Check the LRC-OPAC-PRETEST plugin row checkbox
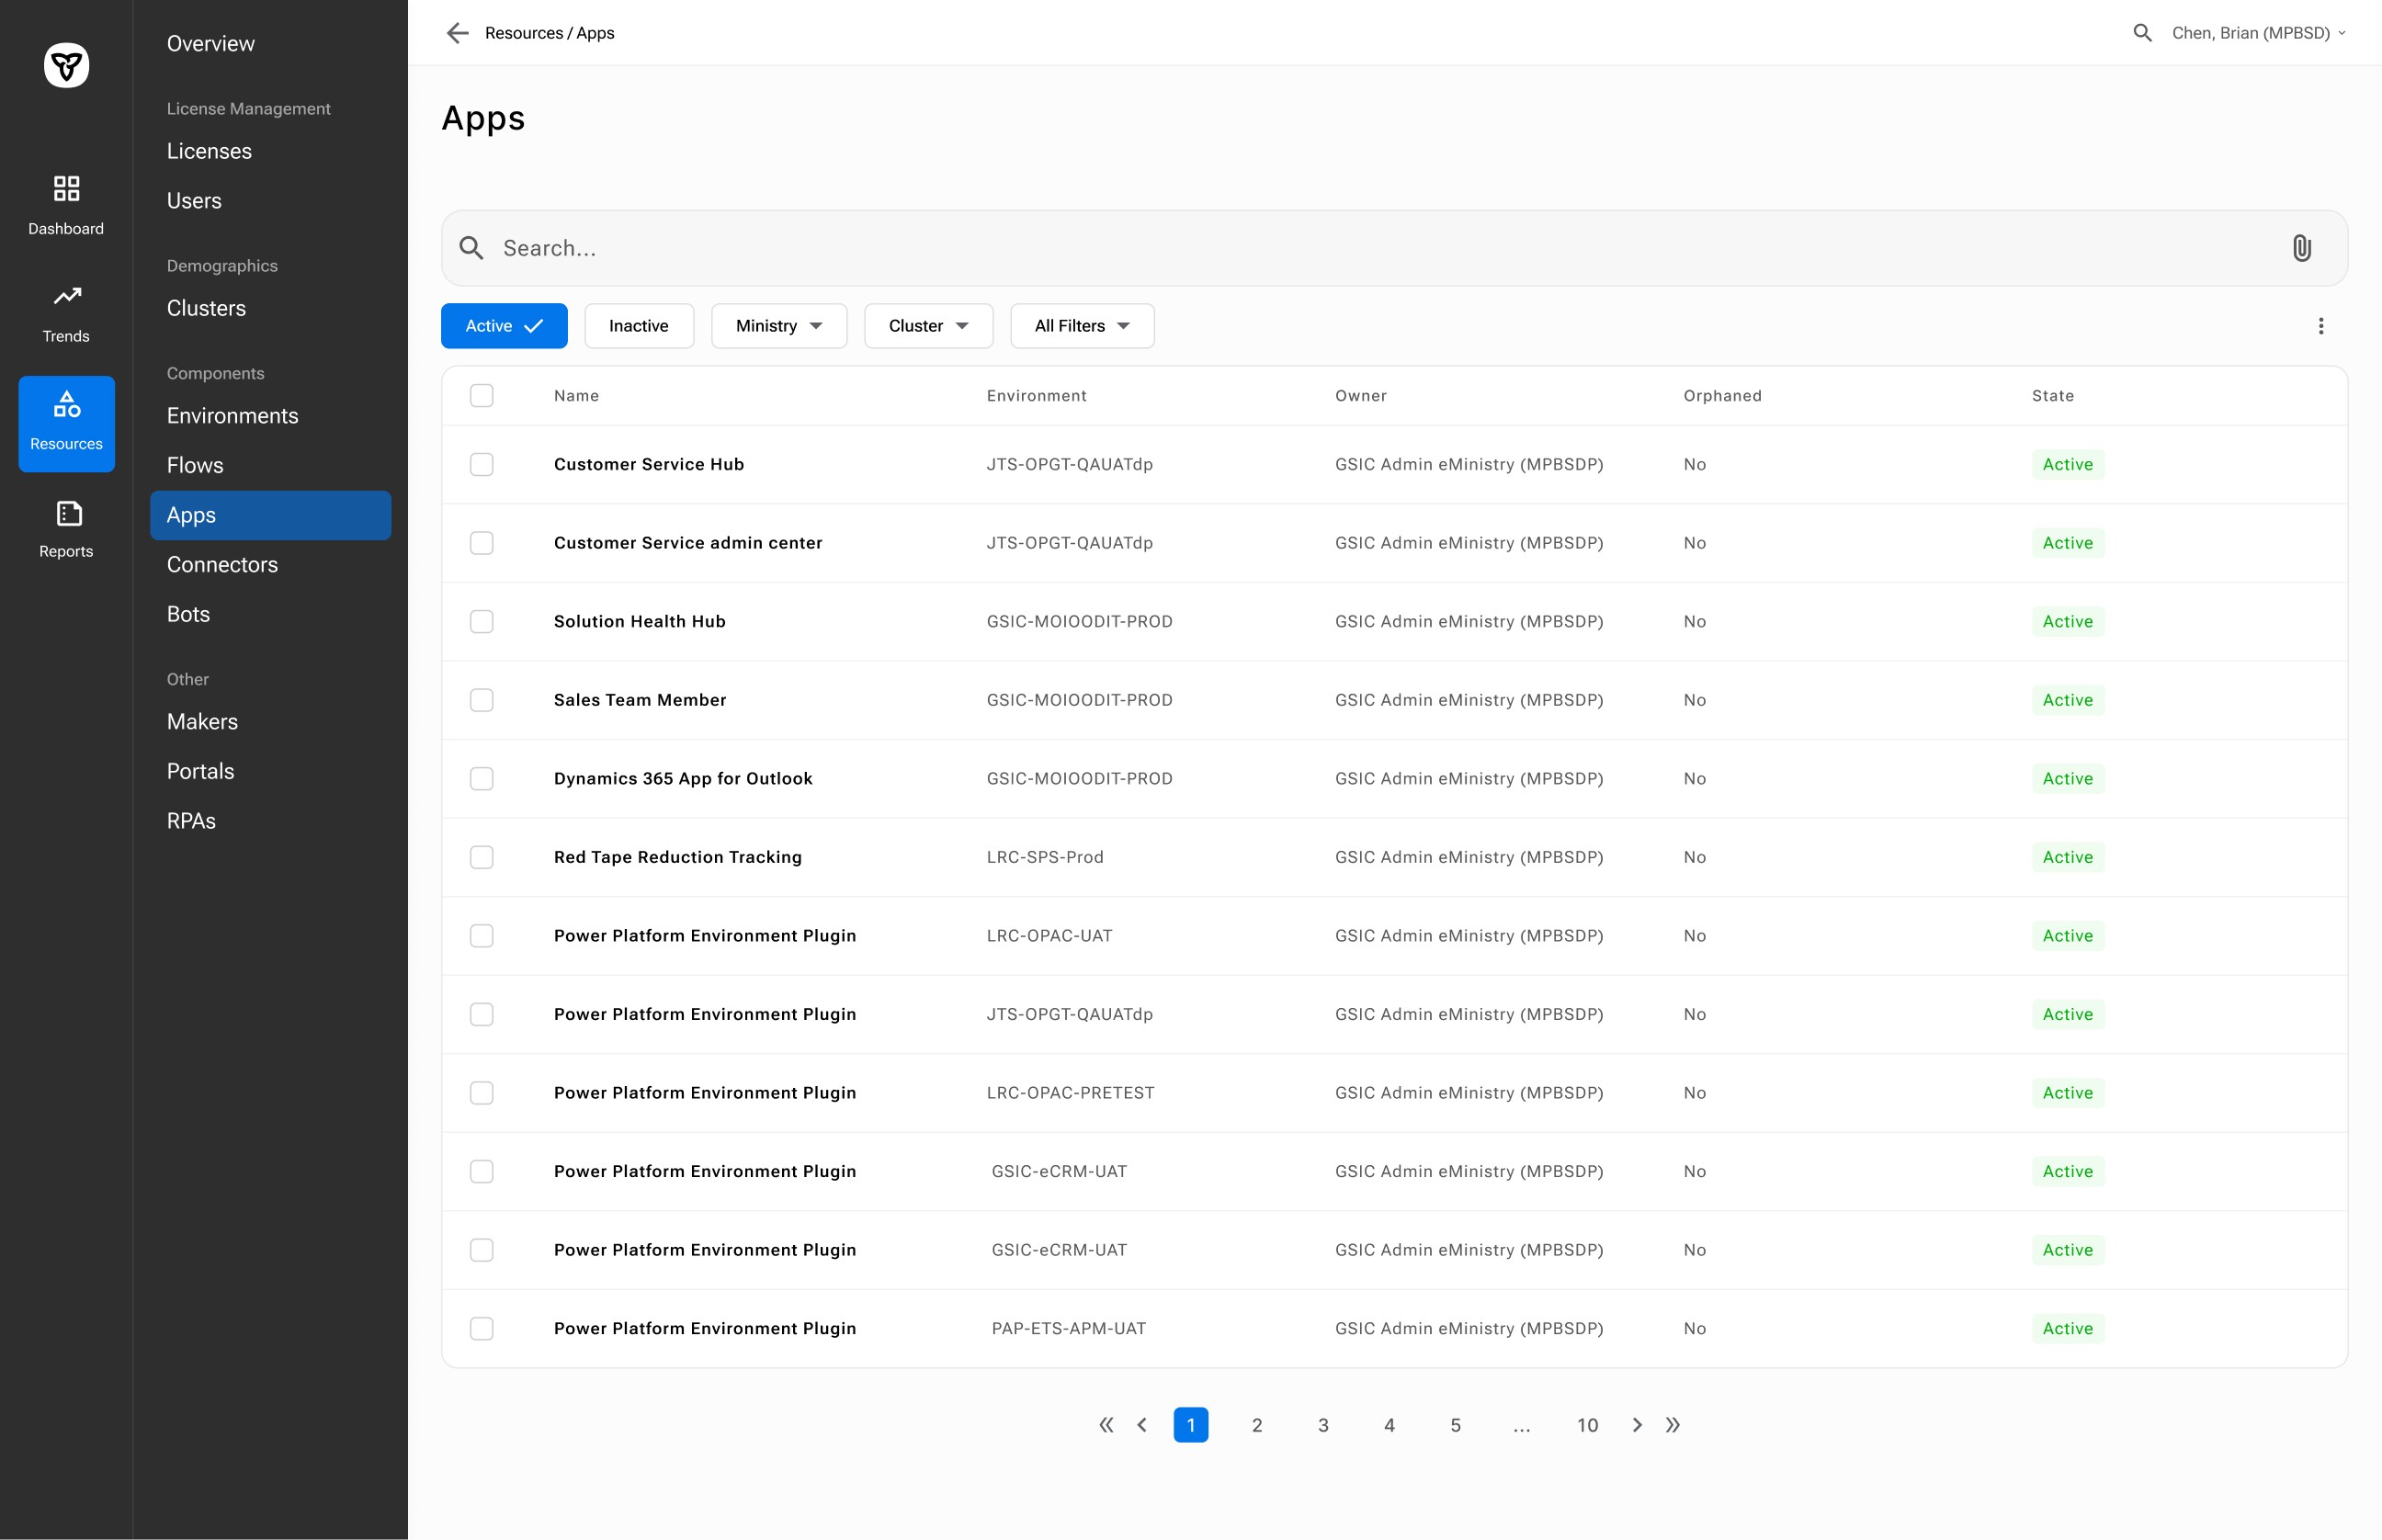This screenshot has height=1540, width=2382. click(x=482, y=1093)
